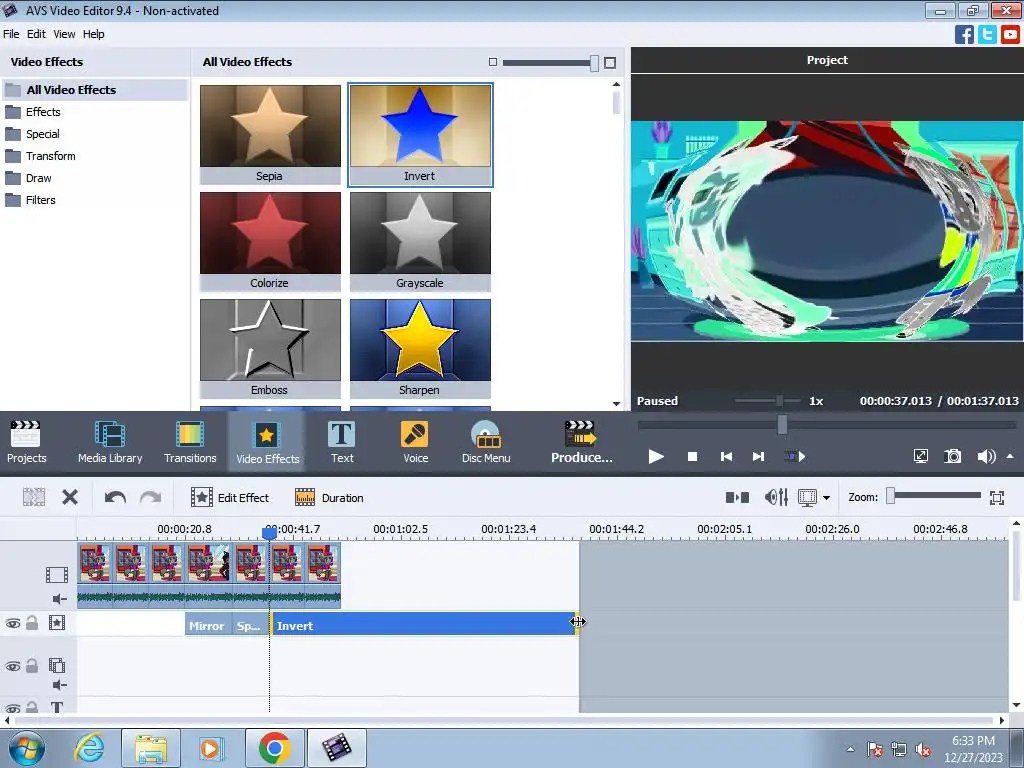Open the YouTube link icon
The height and width of the screenshot is (768, 1024).
[x=1010, y=34]
